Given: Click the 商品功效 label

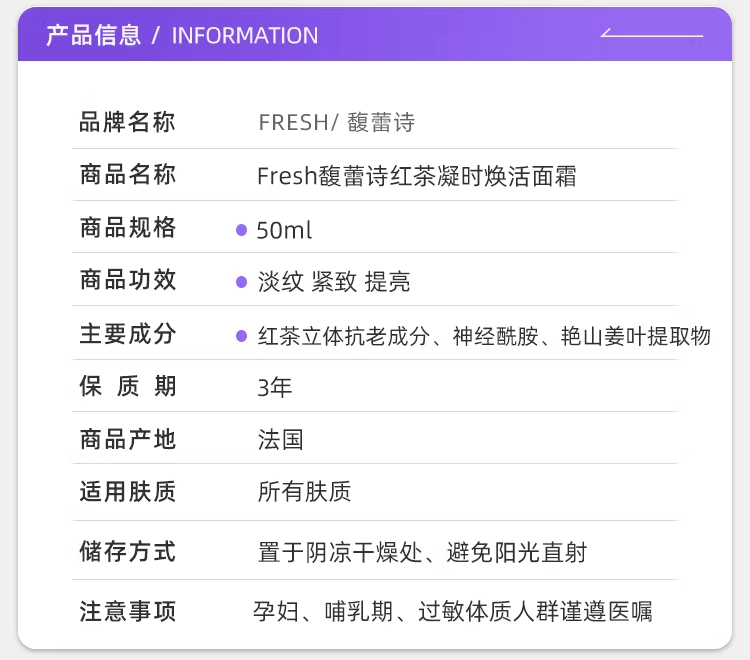Looking at the screenshot, I should tap(127, 281).
